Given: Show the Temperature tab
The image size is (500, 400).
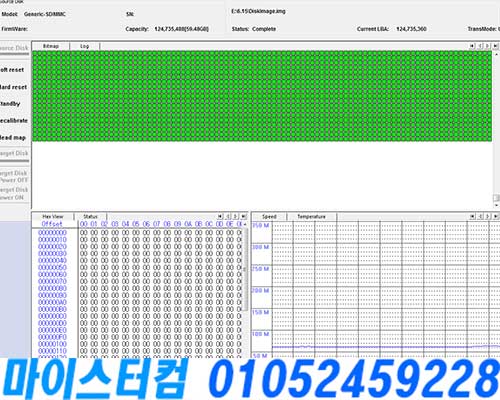Looking at the screenshot, I should click(x=311, y=216).
